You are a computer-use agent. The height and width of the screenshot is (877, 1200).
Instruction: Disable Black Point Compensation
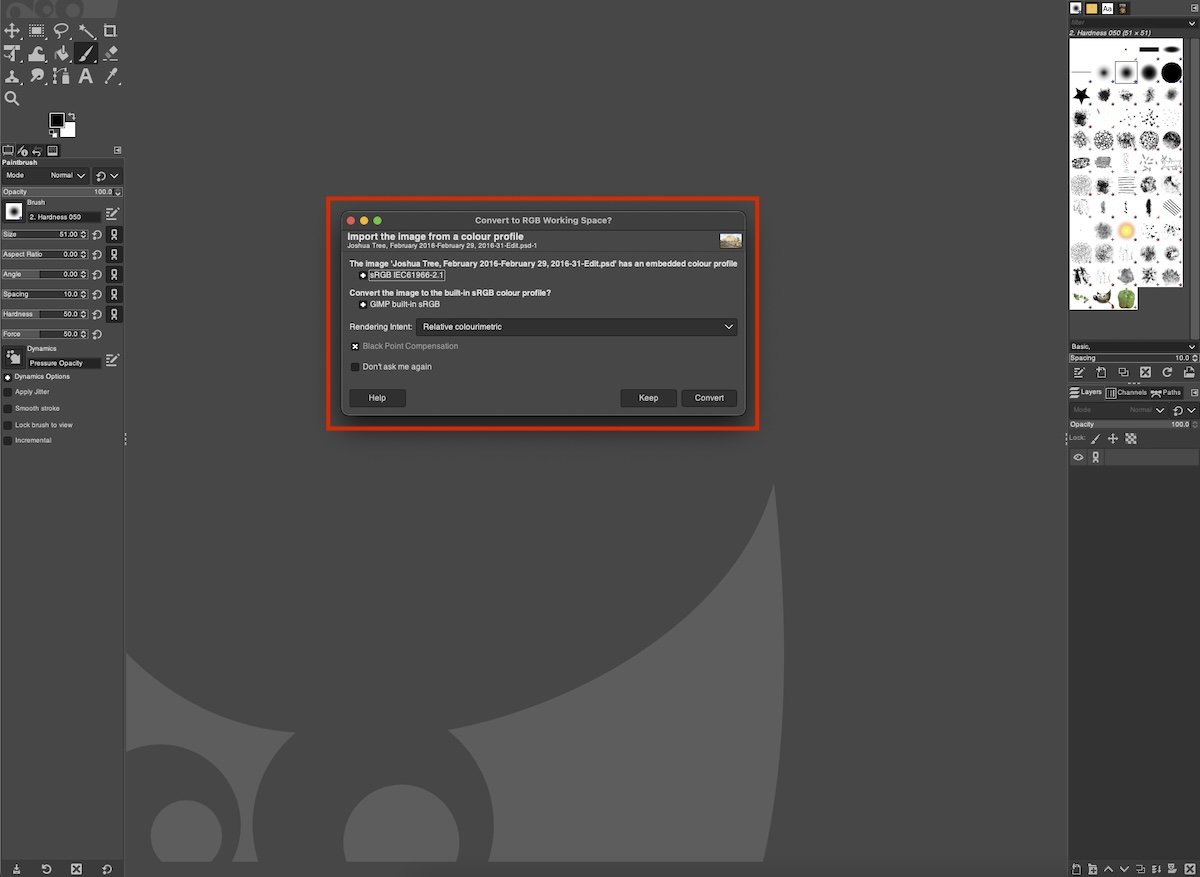pos(354,346)
